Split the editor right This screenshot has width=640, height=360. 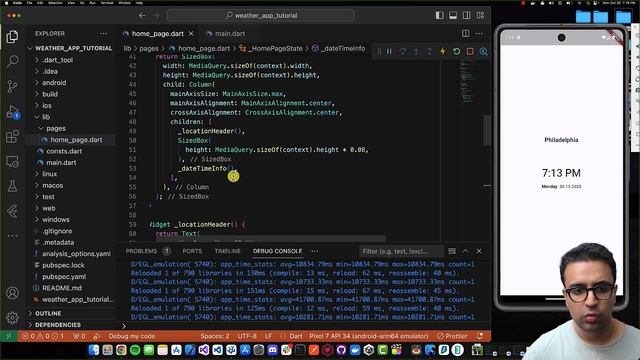point(465,33)
